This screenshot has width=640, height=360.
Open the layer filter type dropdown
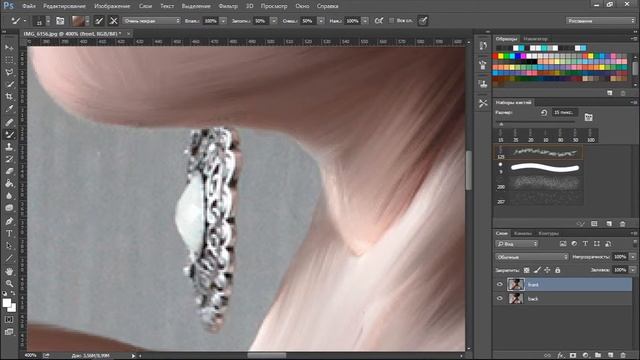click(517, 244)
